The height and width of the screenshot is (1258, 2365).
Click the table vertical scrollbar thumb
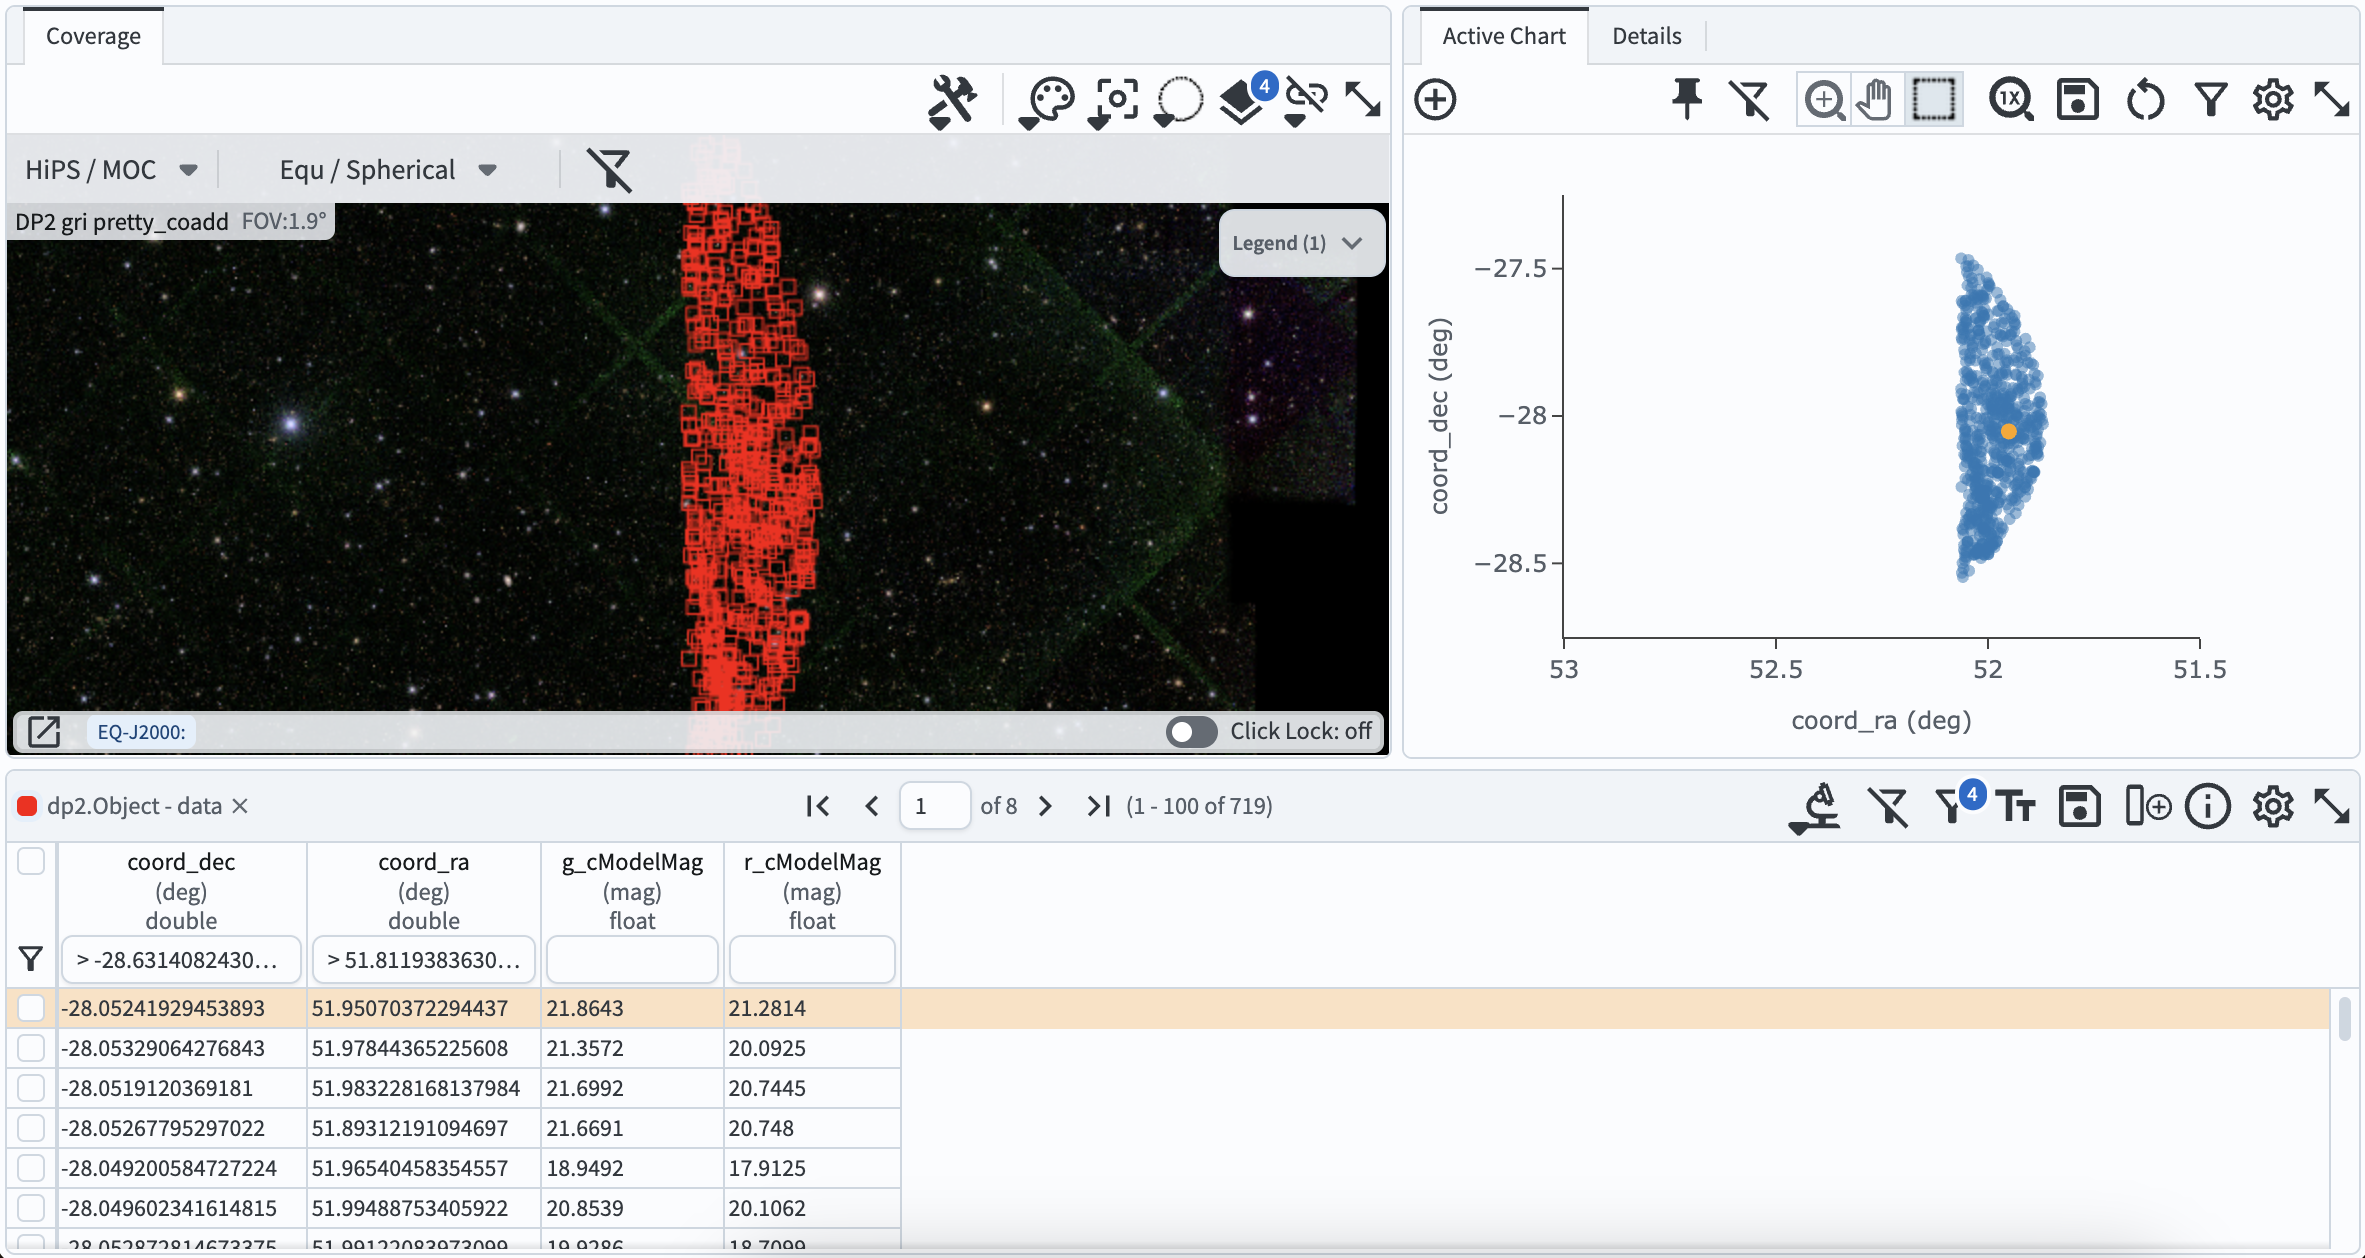pyautogui.click(x=2344, y=1018)
